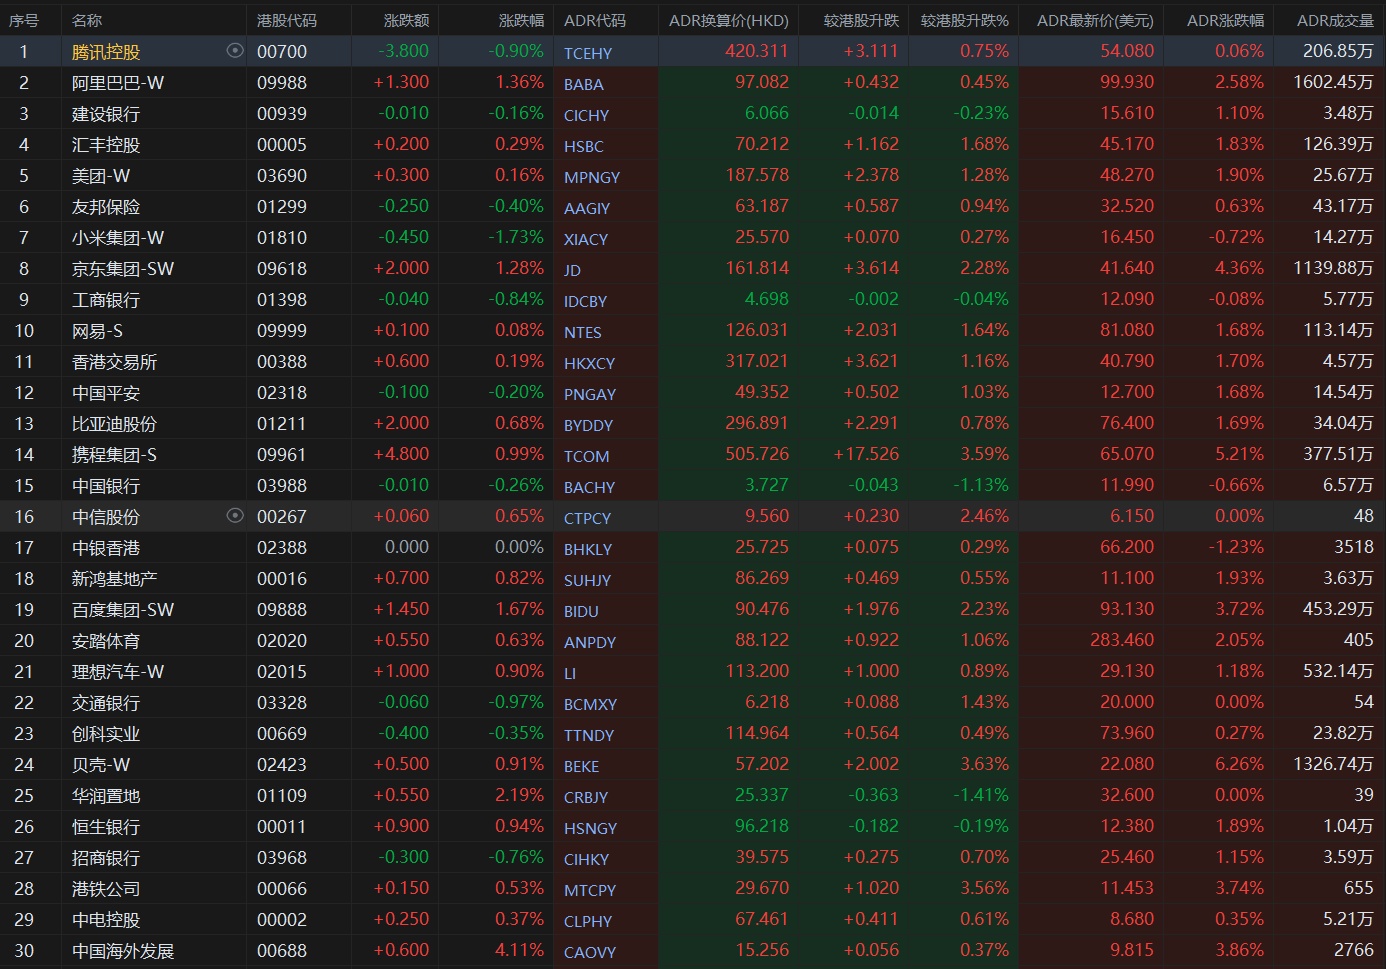
Task: Click the ADR换算价(HKD) column header
Action: point(728,20)
